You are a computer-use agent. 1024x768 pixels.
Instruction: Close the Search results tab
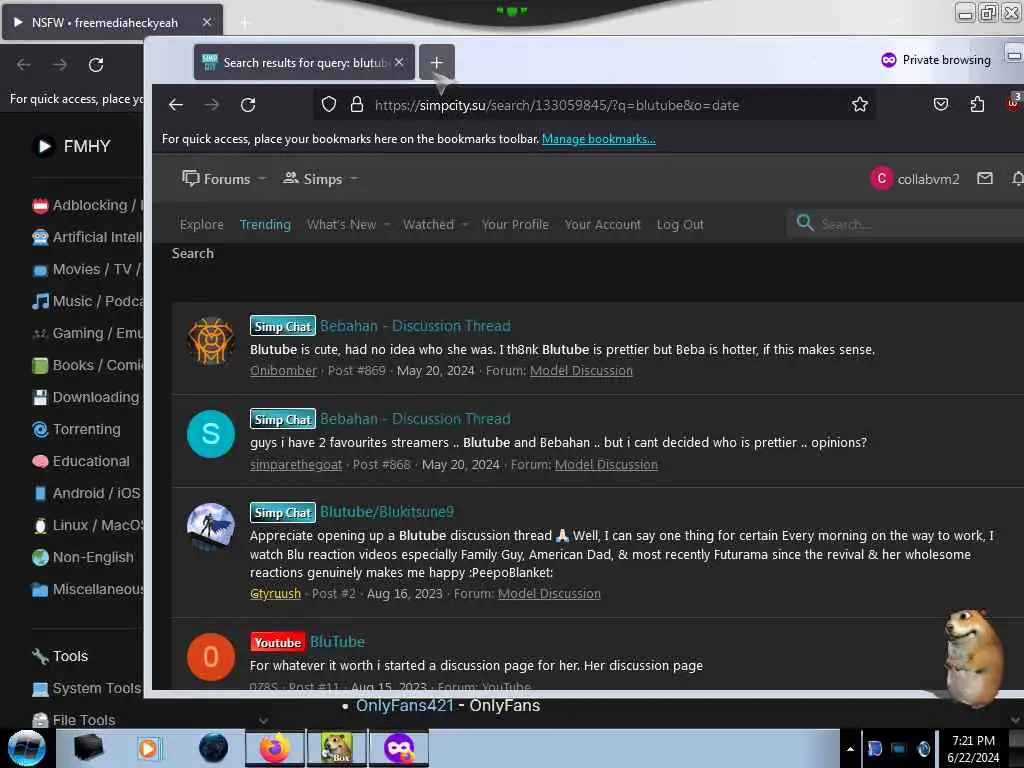399,62
